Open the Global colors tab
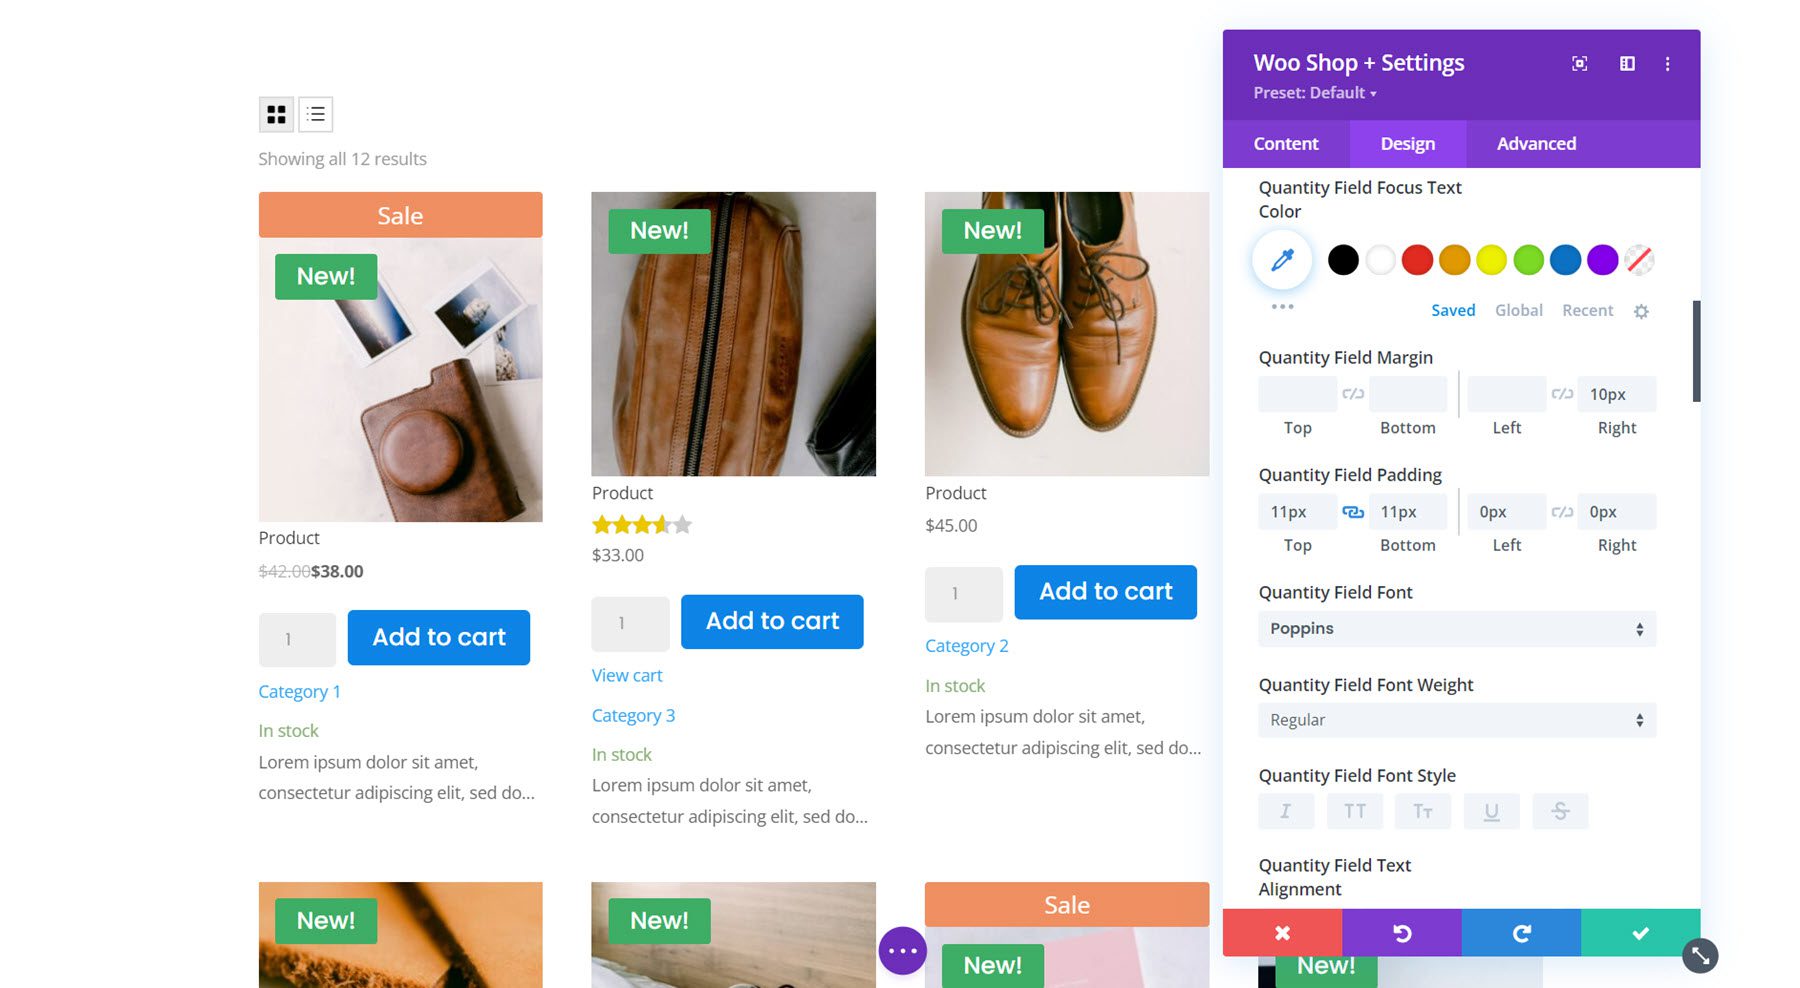1800x988 pixels. click(x=1519, y=310)
